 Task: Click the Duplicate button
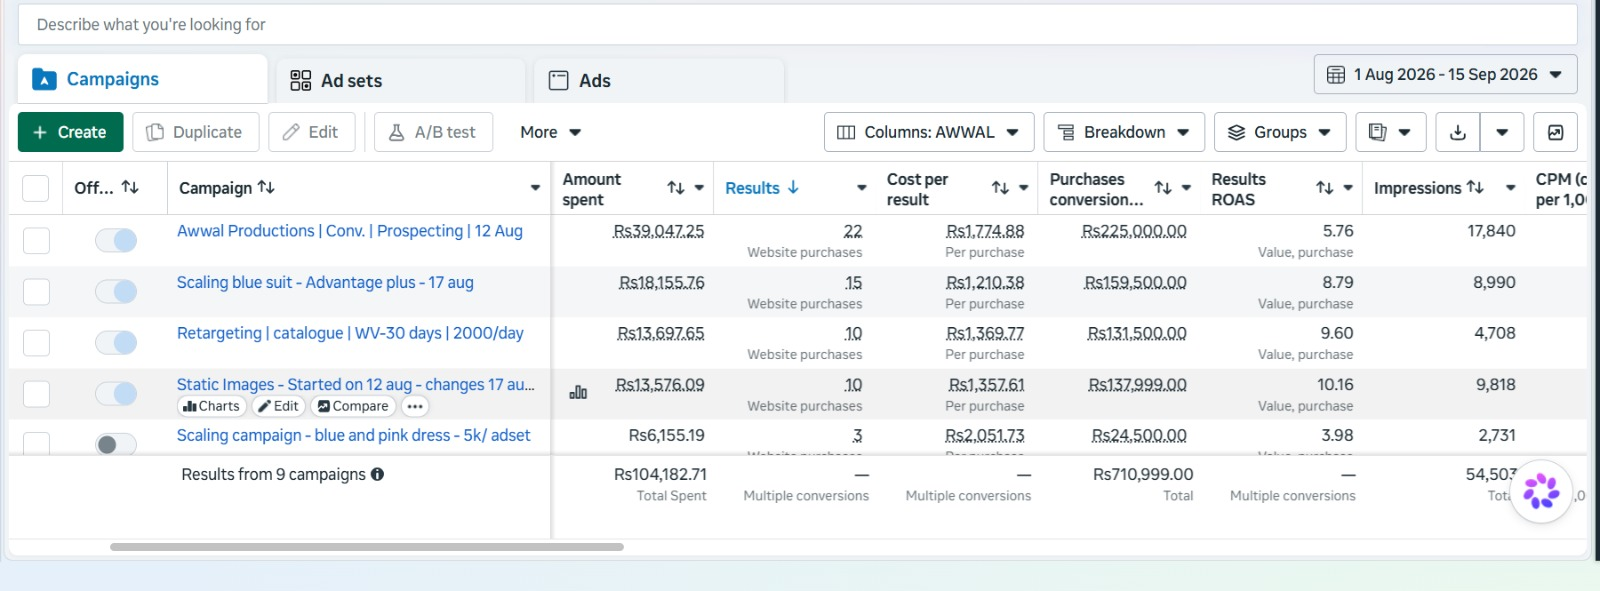195,132
